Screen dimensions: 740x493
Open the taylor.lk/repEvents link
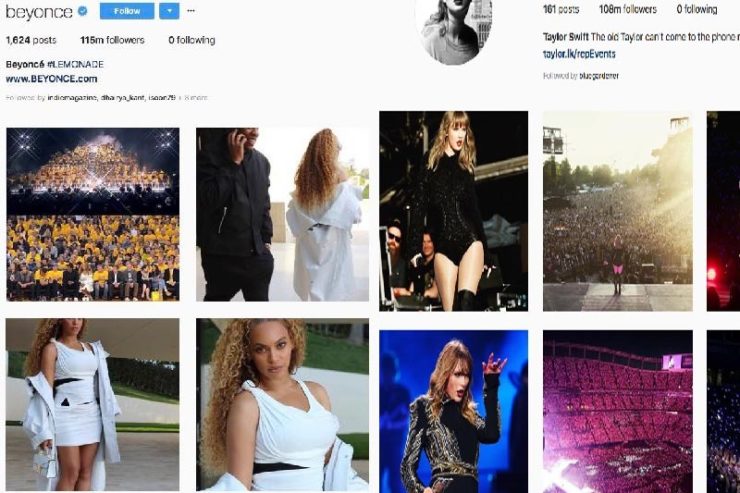coord(579,54)
